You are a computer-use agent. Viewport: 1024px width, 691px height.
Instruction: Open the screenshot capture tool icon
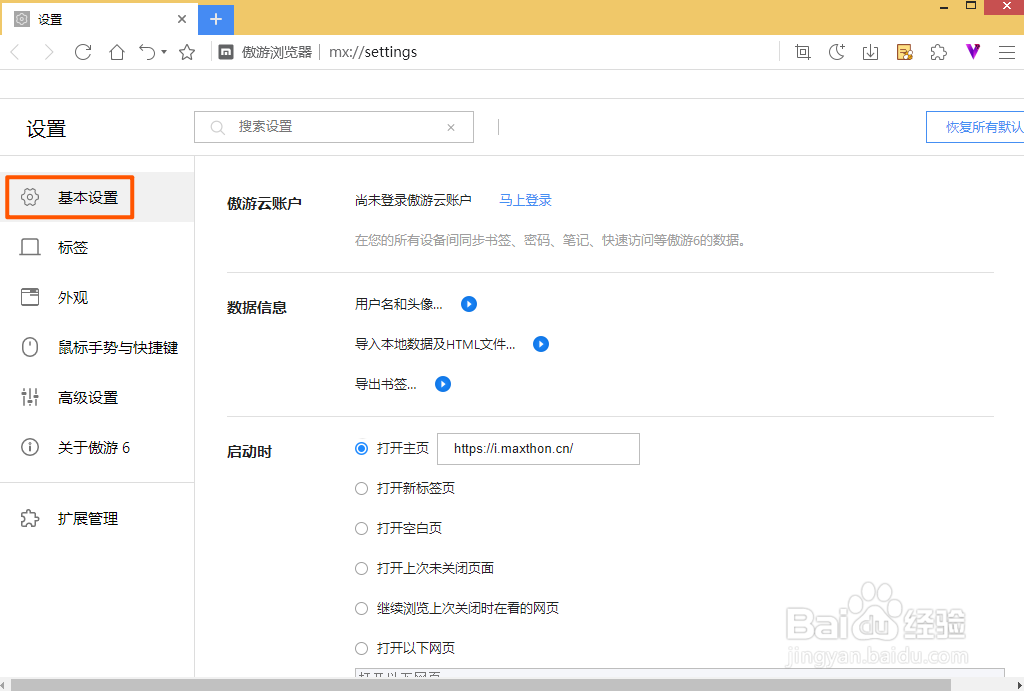click(803, 52)
